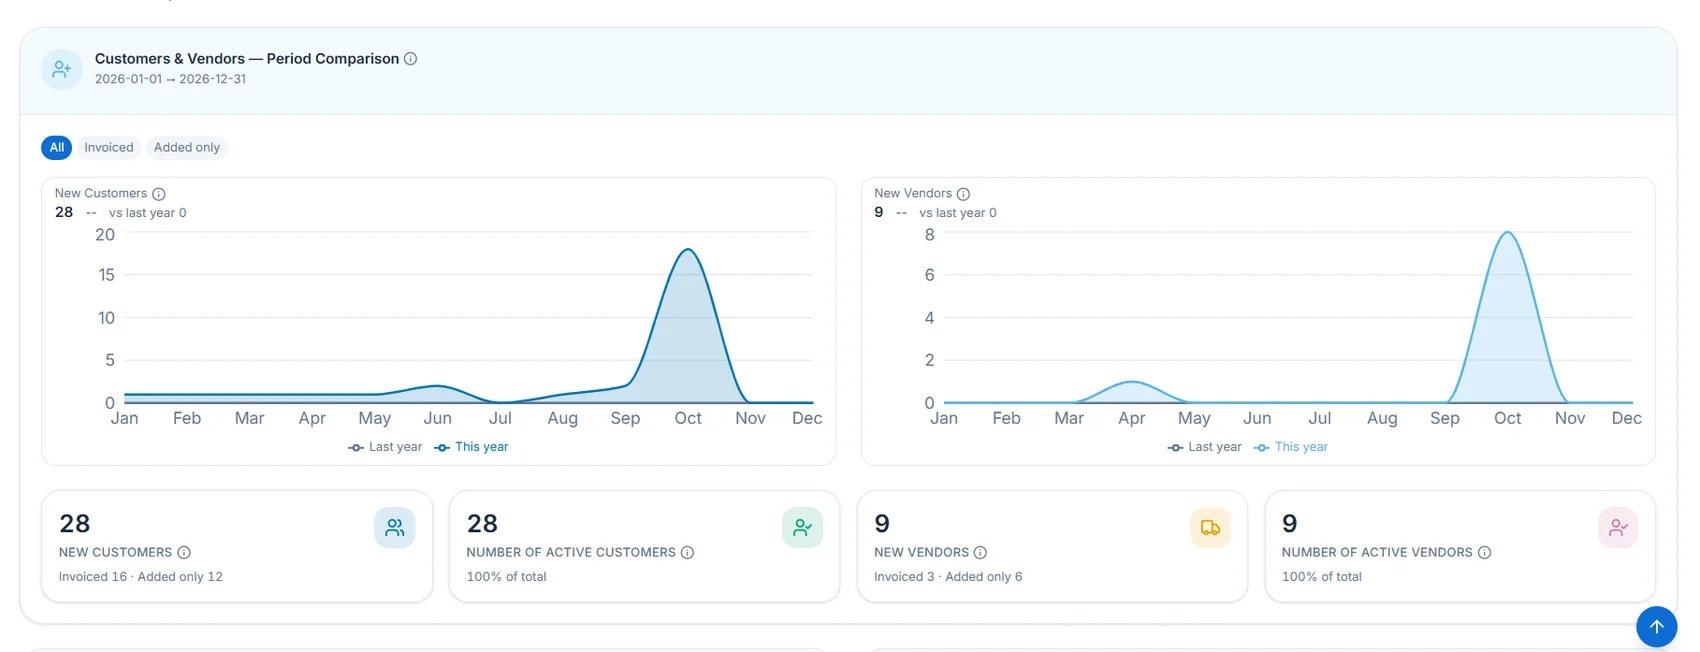Click the user-check icon on Active Vendors card
The height and width of the screenshot is (652, 1700).
tap(1618, 528)
